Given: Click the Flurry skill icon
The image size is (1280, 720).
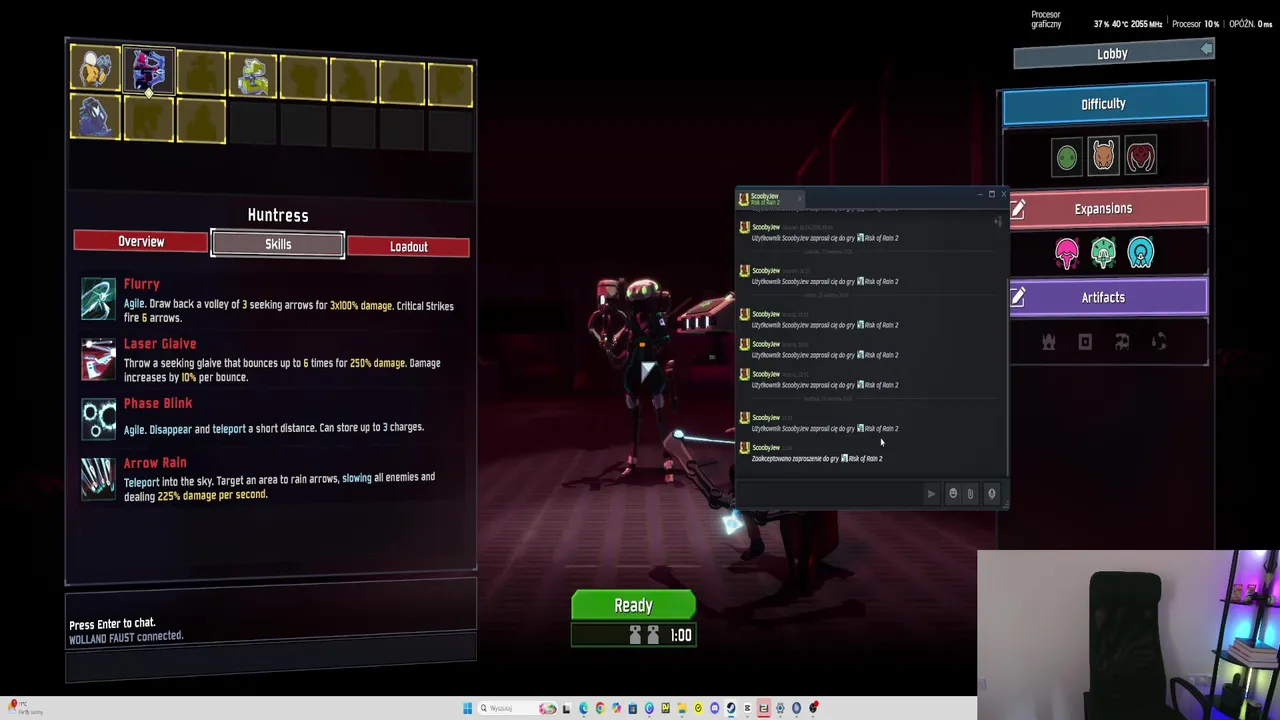Looking at the screenshot, I should click(x=98, y=300).
